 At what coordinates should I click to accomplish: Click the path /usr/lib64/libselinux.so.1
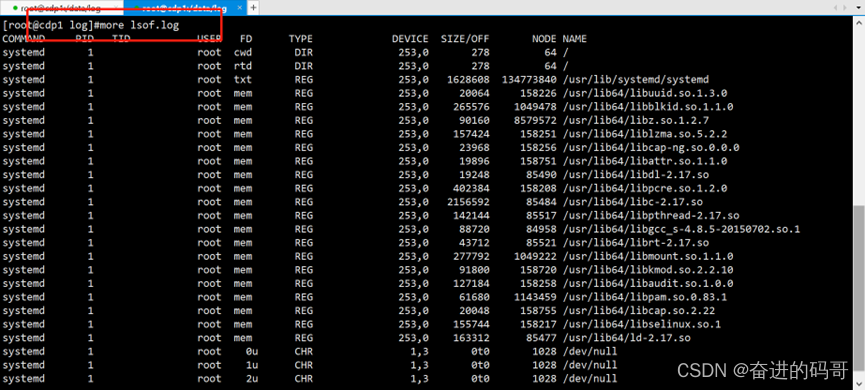point(642,324)
